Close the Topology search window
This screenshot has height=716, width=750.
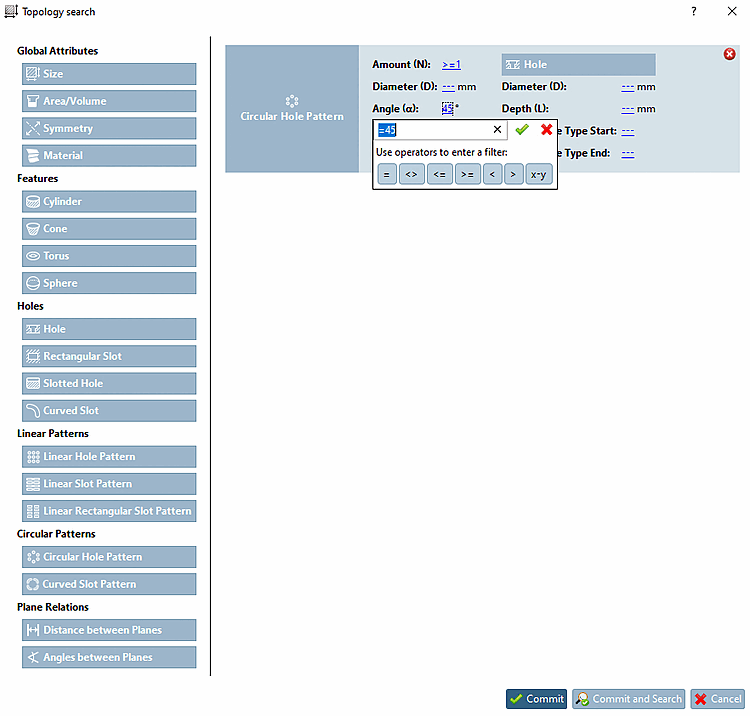click(x=732, y=11)
